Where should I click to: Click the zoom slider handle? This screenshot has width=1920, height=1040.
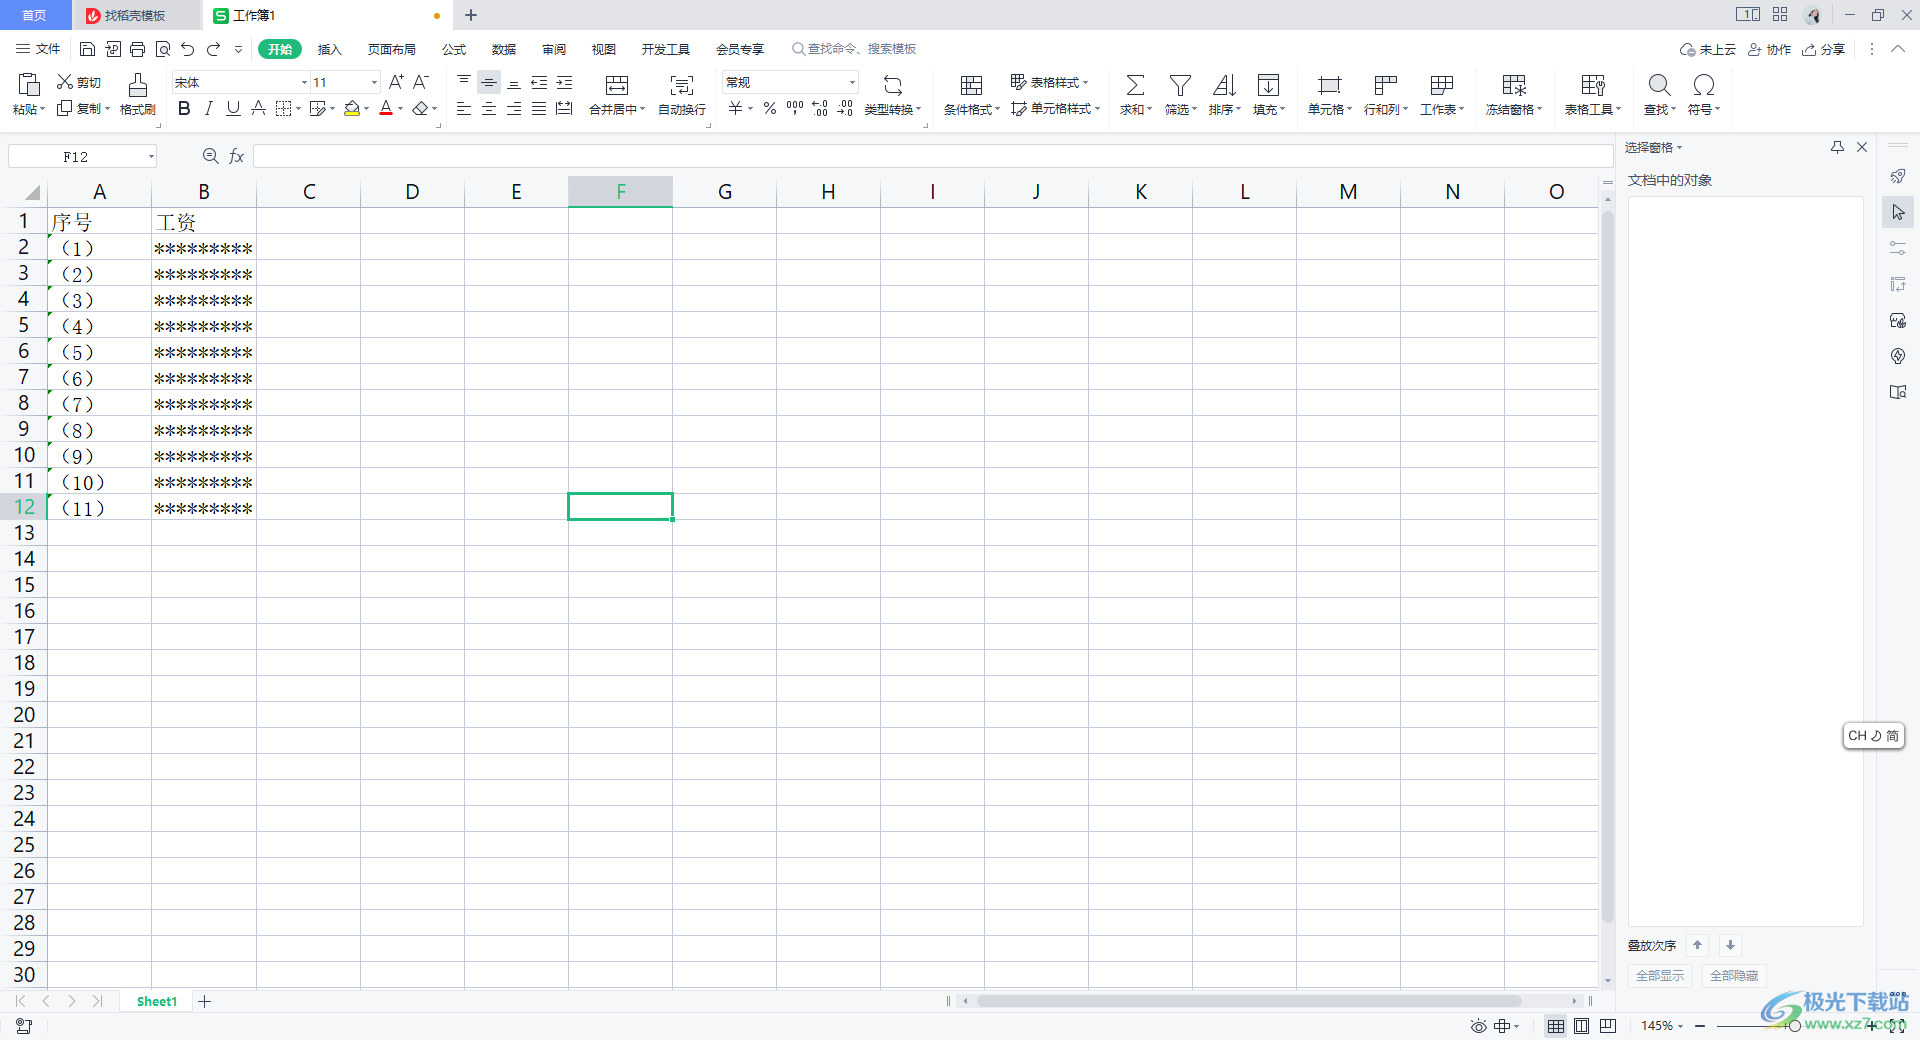tap(1794, 1026)
